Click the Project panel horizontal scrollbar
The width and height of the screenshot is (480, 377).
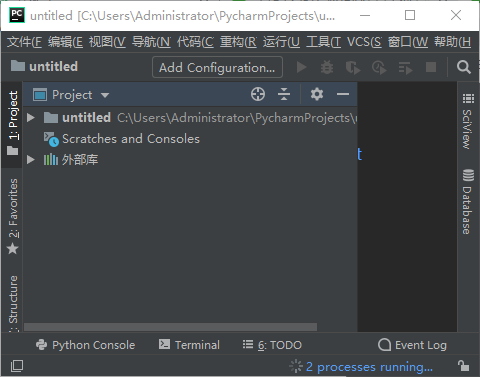[170, 327]
